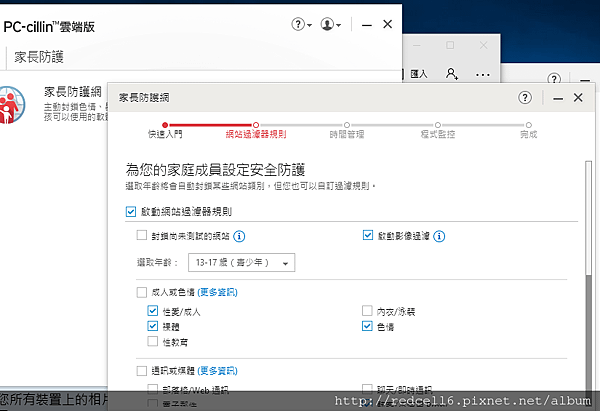The height and width of the screenshot is (411, 600).
Task: Uncheck 裸體 checkbox
Action: click(x=152, y=326)
